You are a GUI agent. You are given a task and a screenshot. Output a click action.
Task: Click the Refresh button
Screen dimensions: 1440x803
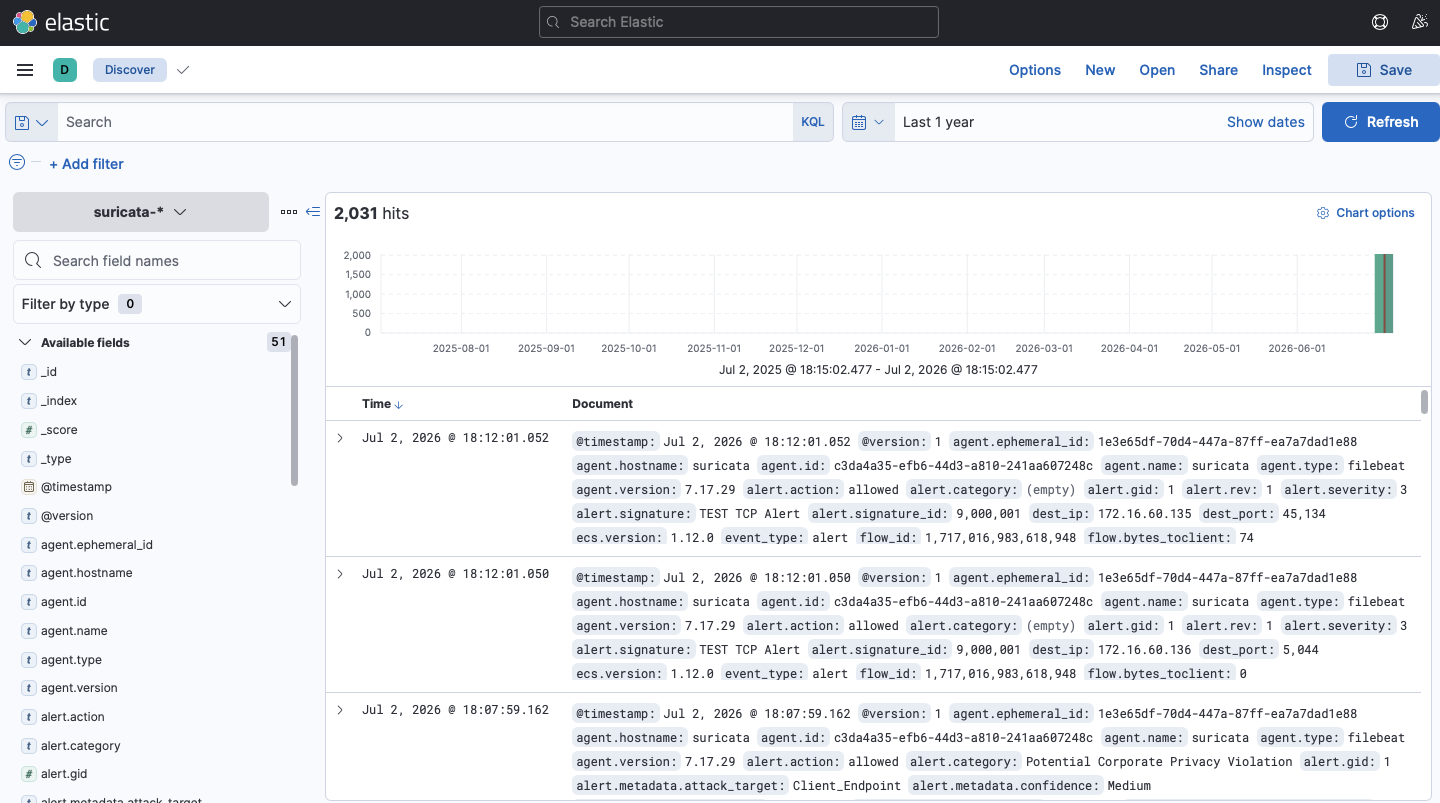[x=1381, y=122]
